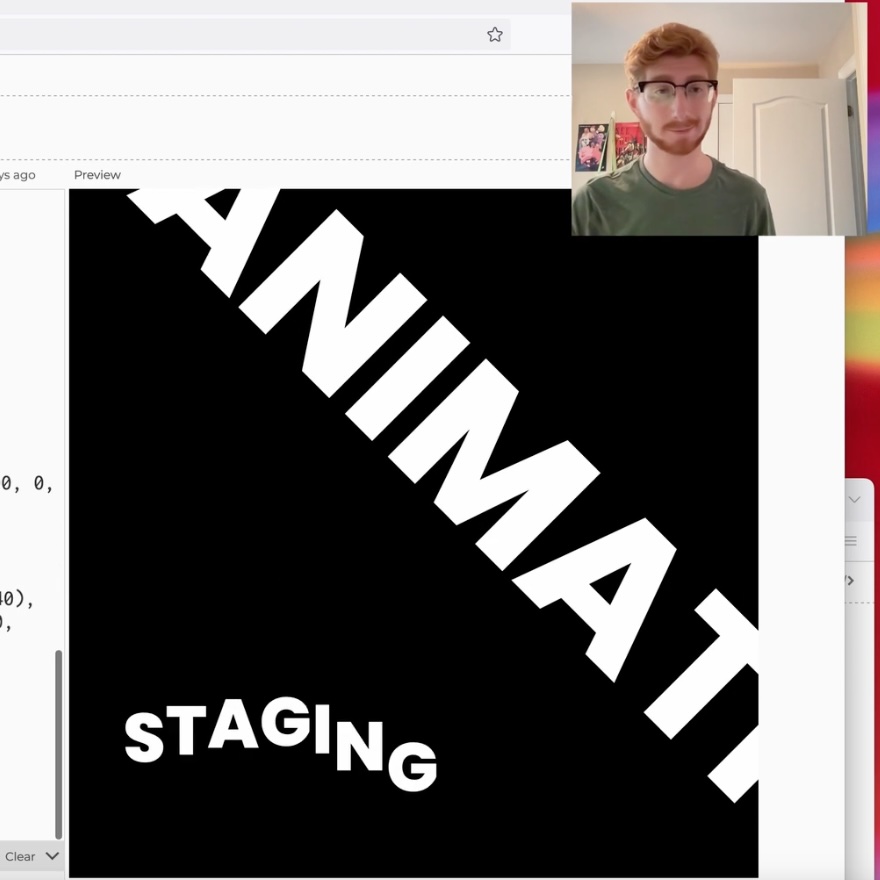Screen dimensions: 880x880
Task: Open the dropdown arrow beside the Clear button
Action: (52, 856)
